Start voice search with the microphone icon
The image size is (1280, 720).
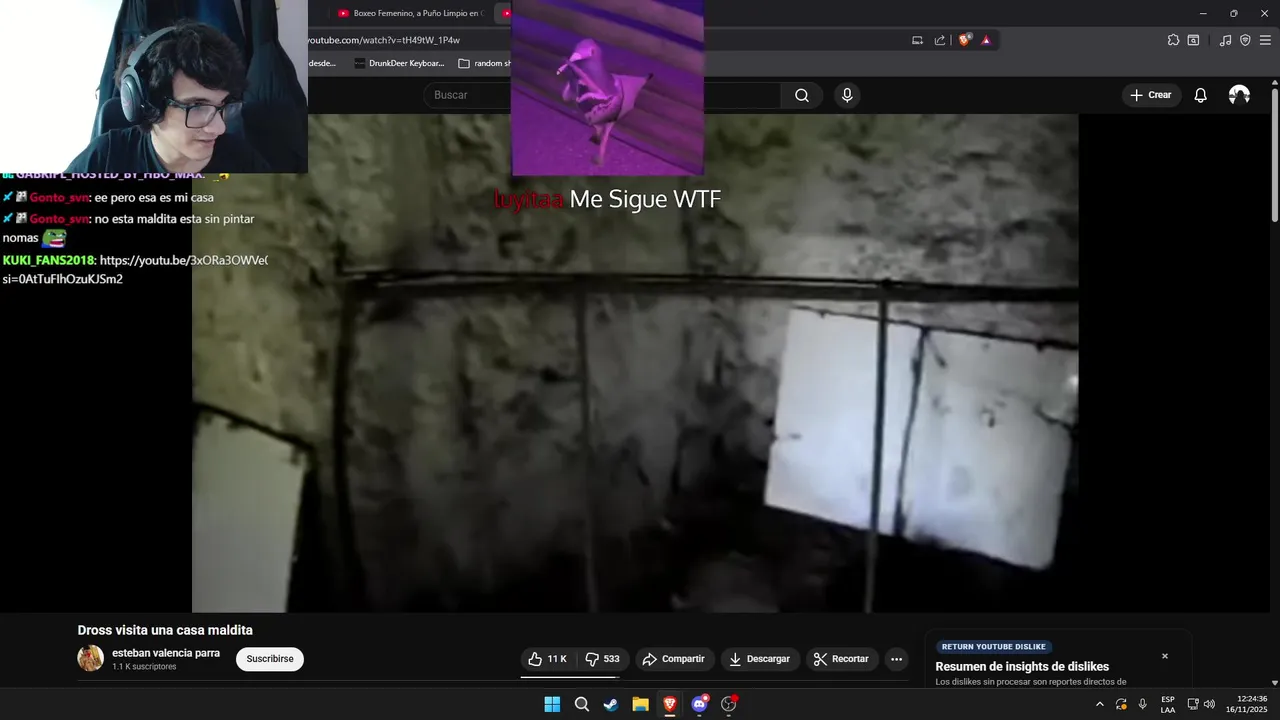click(847, 95)
